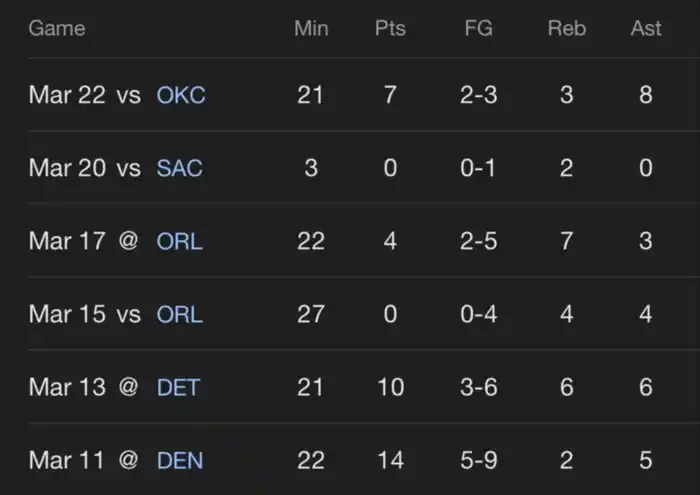Image resolution: width=700 pixels, height=495 pixels.
Task: Select the Mar 20 game date
Action: (x=67, y=168)
